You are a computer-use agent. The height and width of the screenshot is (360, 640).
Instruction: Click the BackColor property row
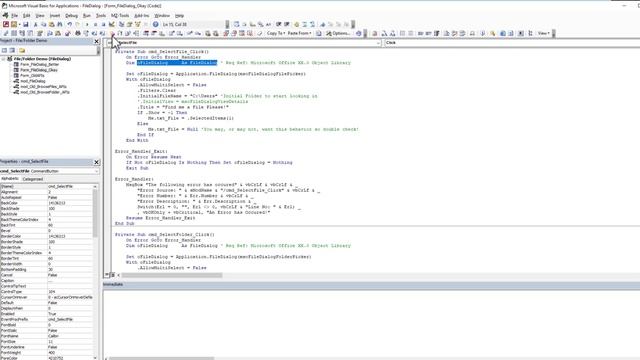(47, 203)
